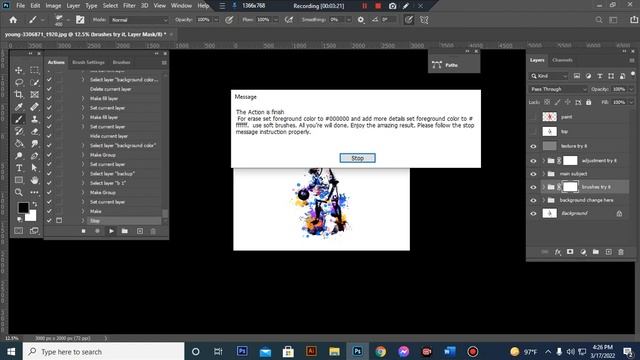Switch to the Brushes tab
The width and height of the screenshot is (640, 360).
pos(121,62)
